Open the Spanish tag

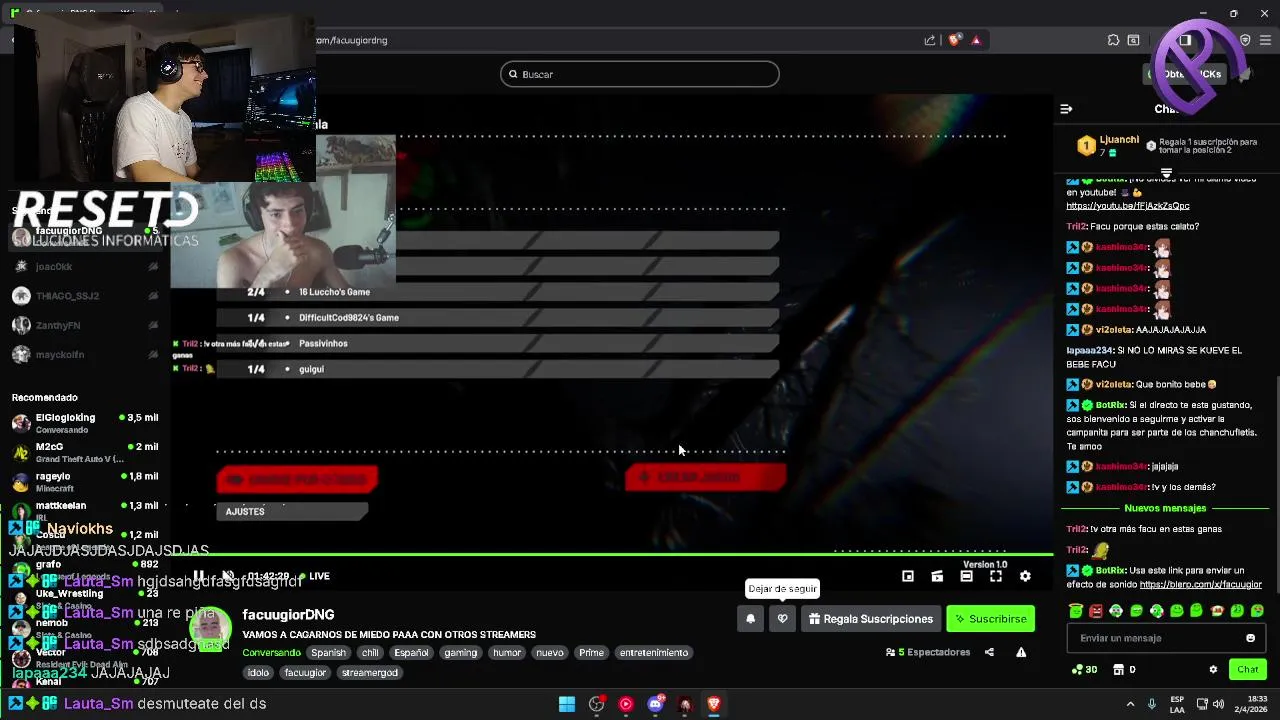(328, 653)
